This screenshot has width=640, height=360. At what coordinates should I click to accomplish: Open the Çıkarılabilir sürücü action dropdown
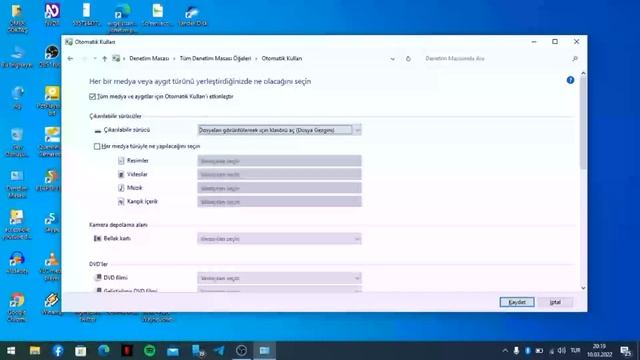point(279,130)
